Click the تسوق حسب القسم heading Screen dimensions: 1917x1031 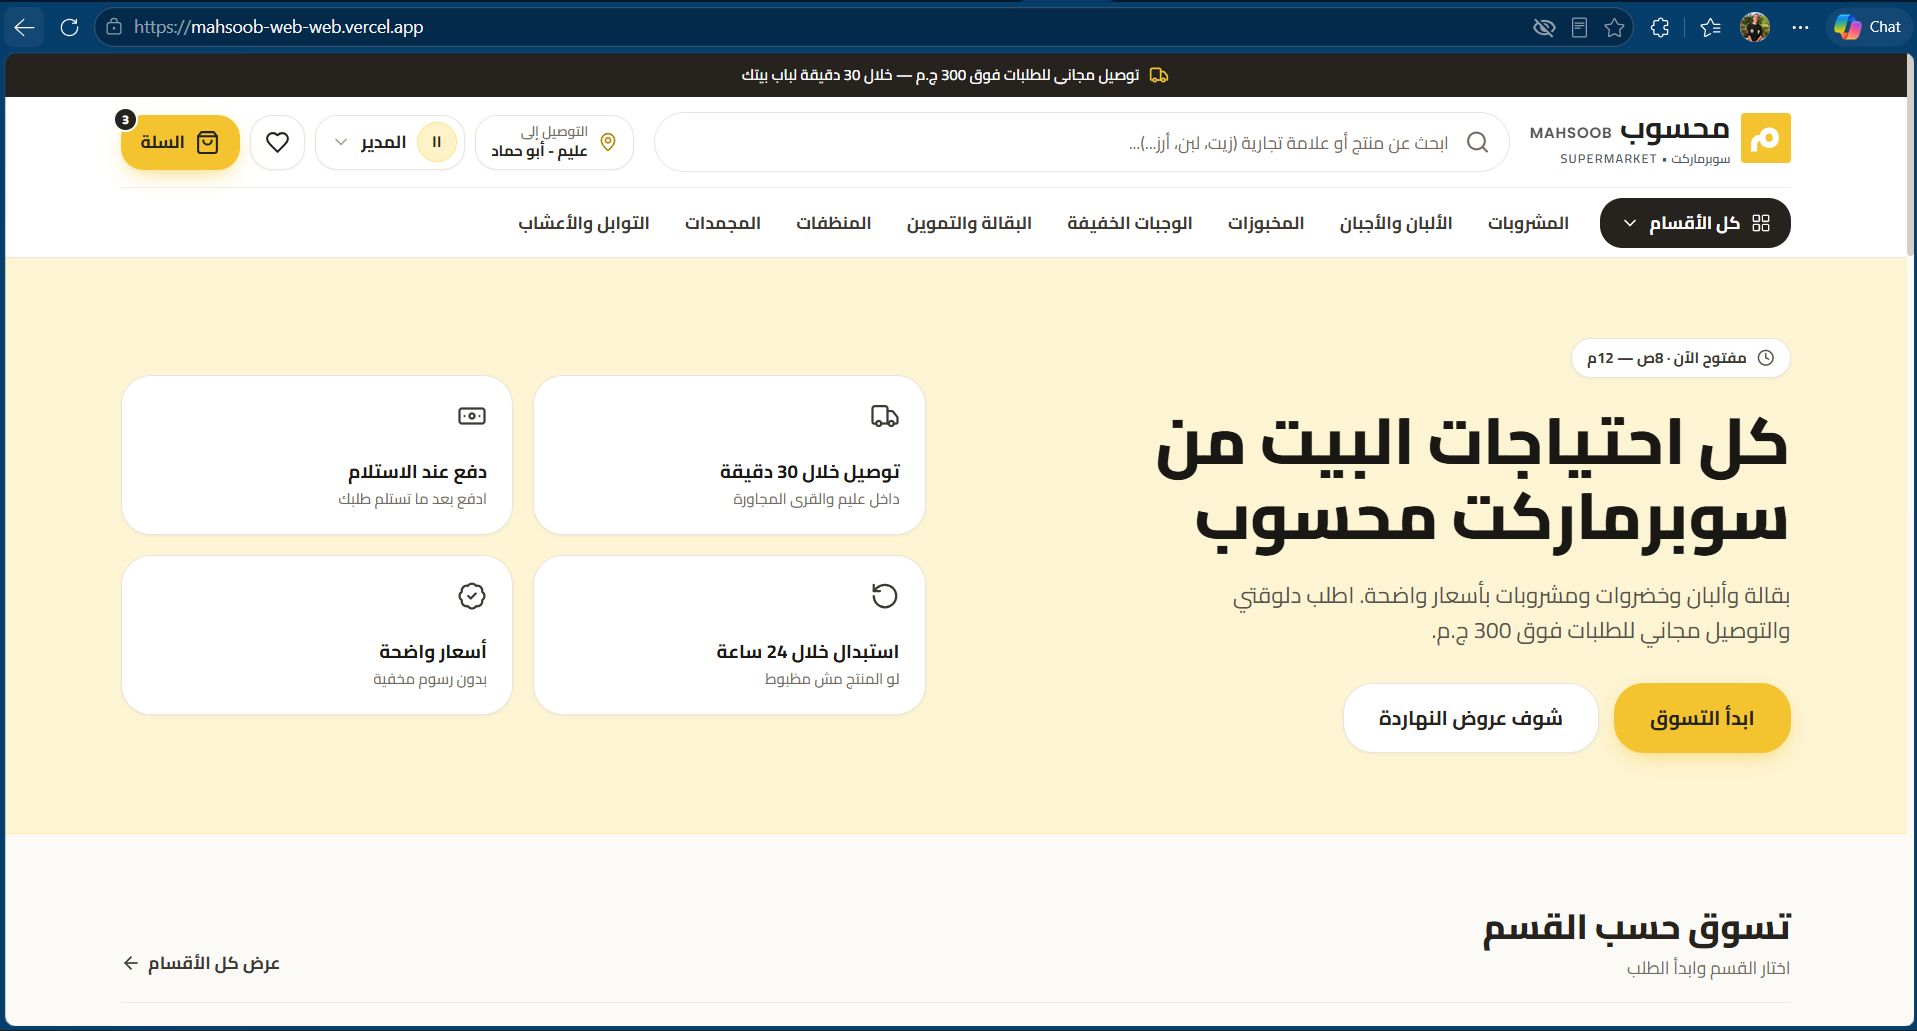[1637, 928]
